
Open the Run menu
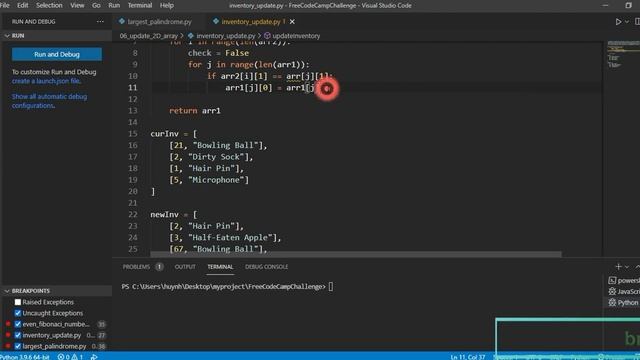114,5
